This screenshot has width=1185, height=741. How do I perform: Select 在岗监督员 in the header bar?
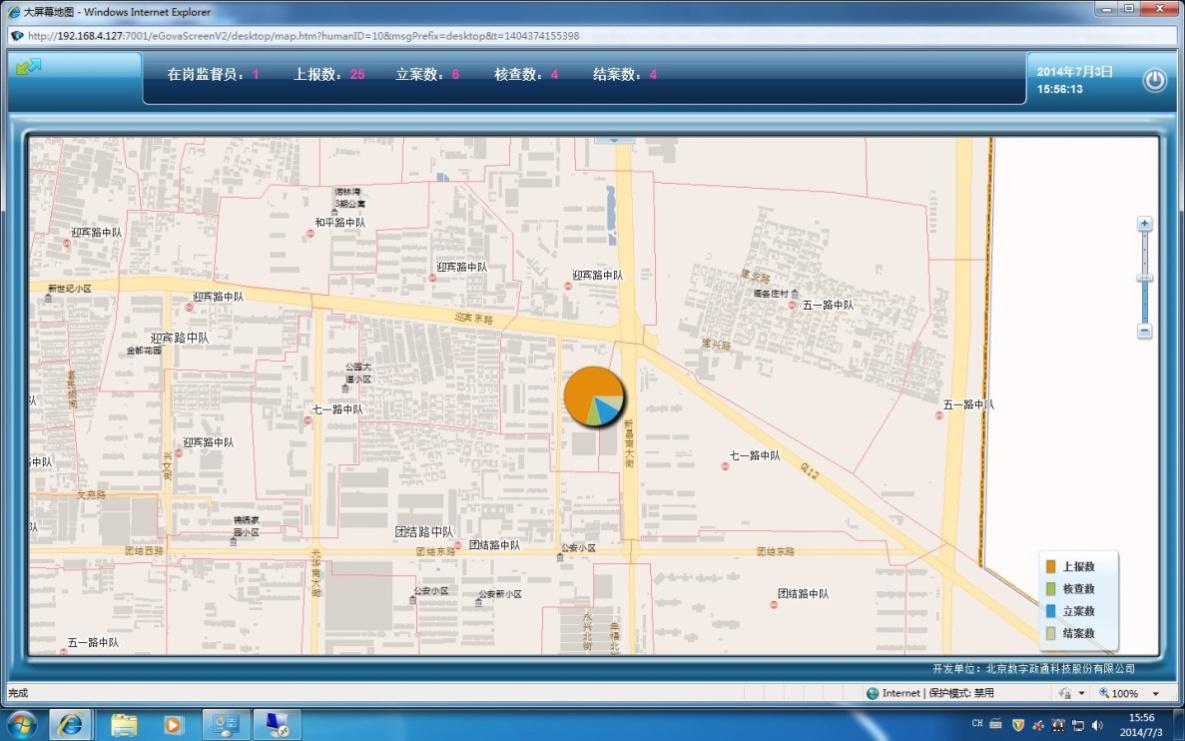tap(204, 73)
